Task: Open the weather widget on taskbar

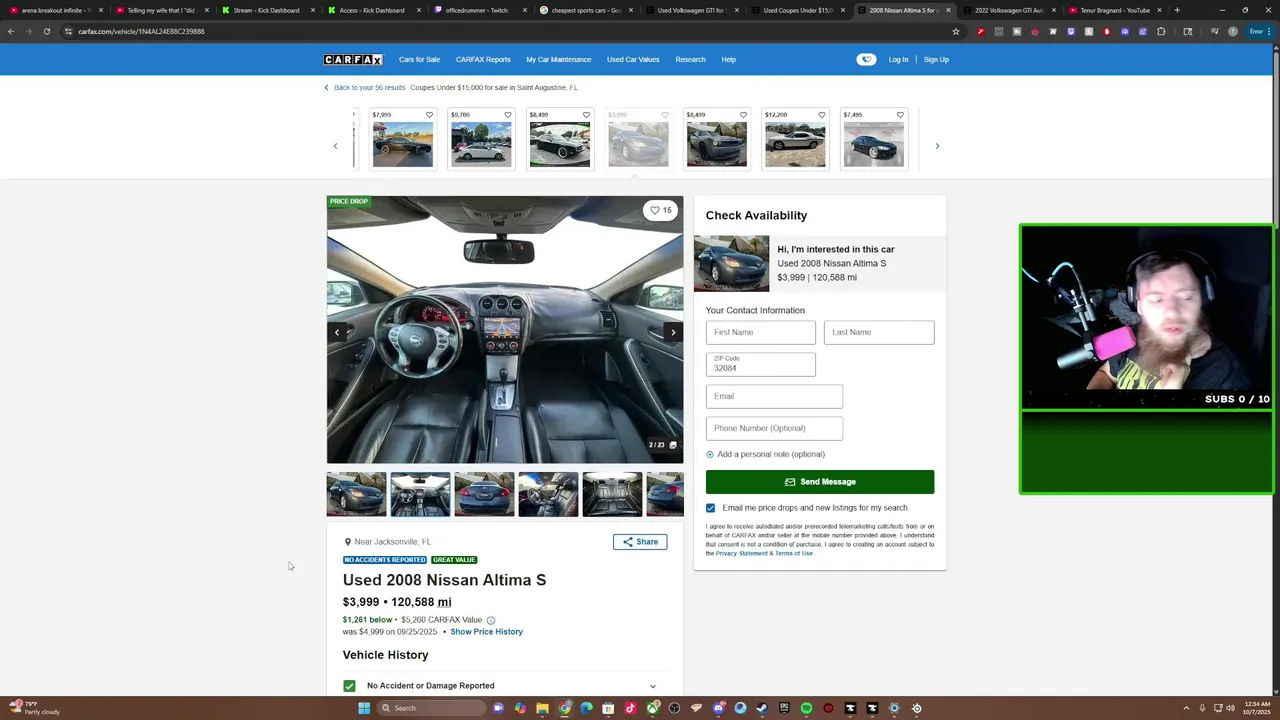Action: pyautogui.click(x=35, y=708)
